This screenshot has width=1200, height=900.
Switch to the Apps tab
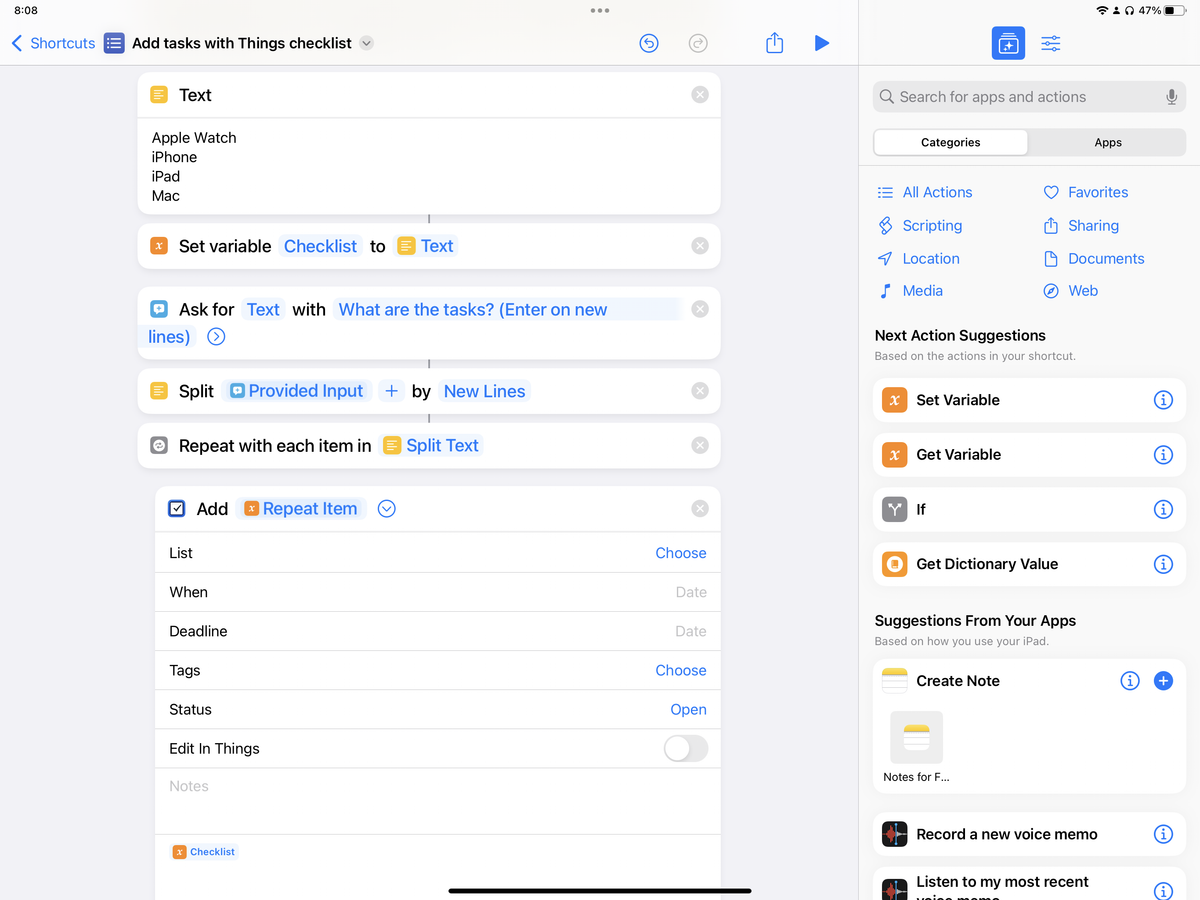(x=1107, y=142)
